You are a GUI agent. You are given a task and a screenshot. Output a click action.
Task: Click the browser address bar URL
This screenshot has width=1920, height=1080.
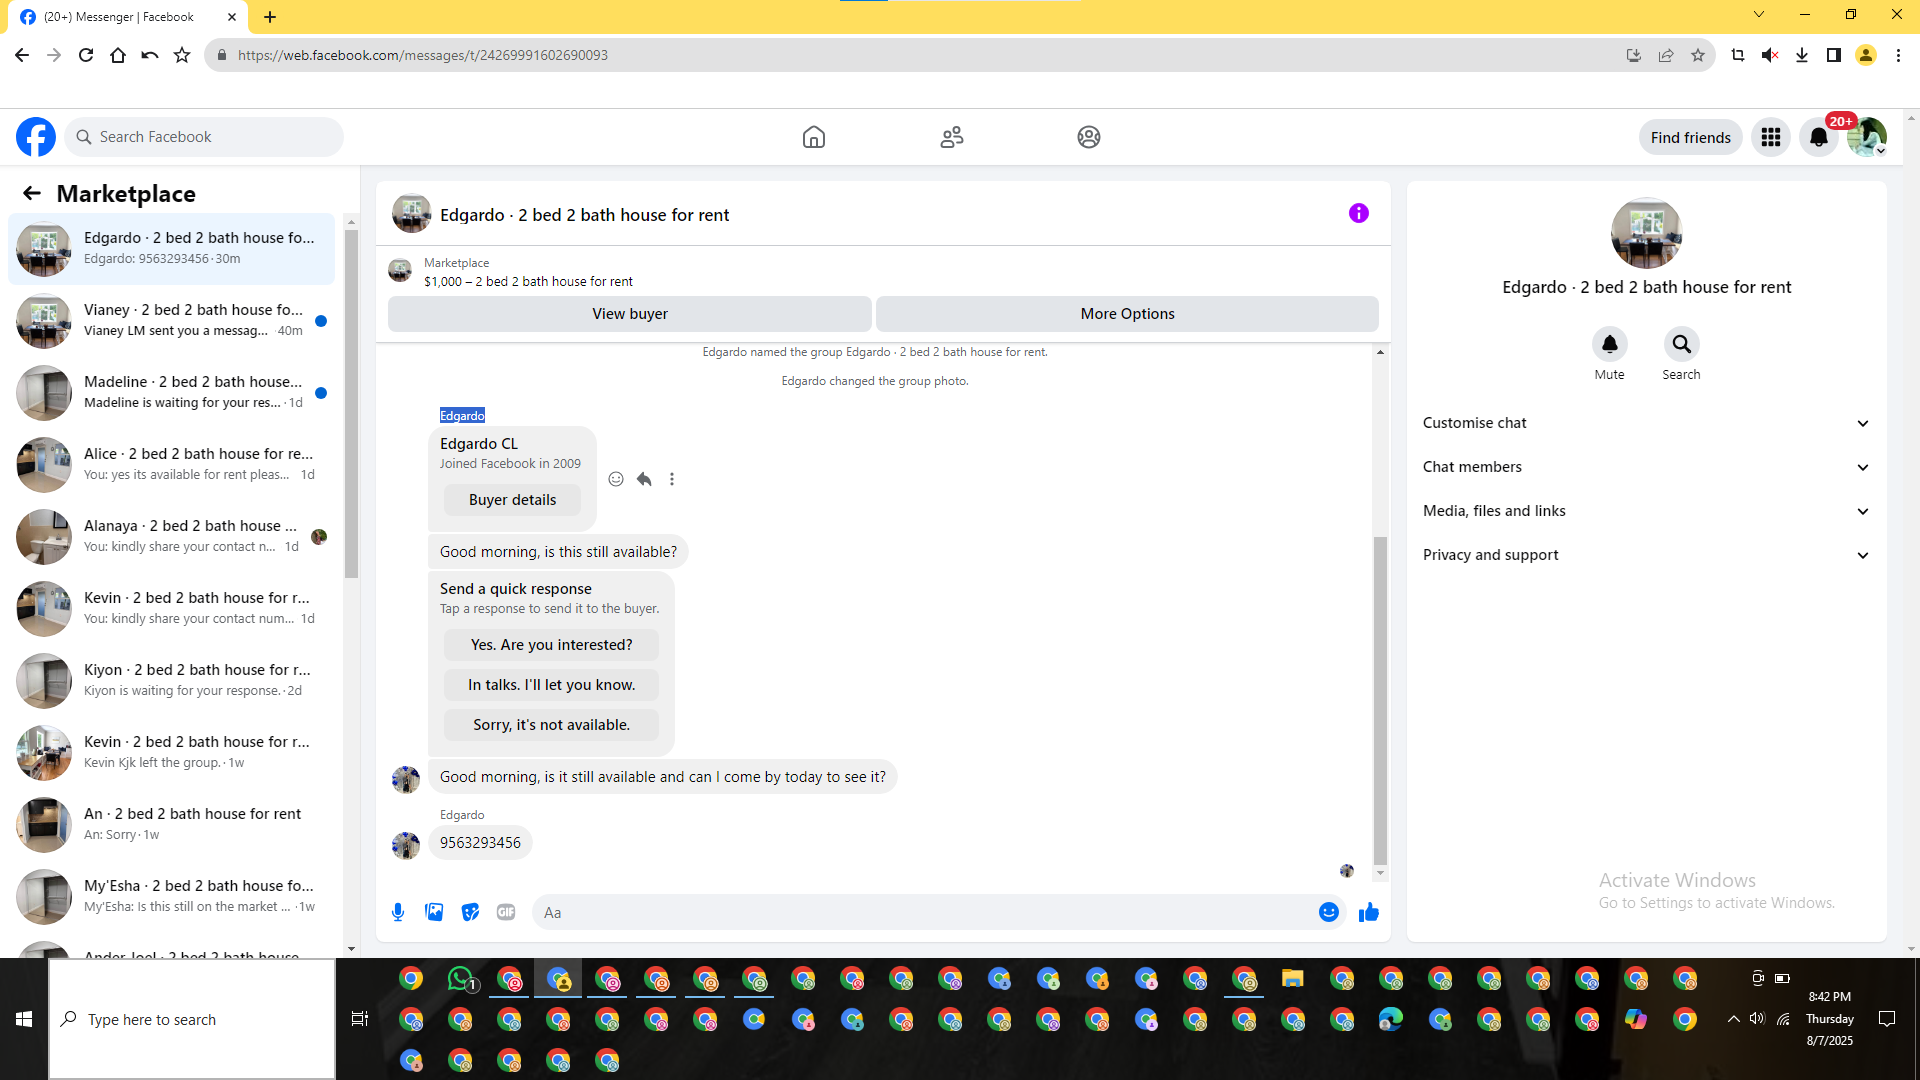point(423,55)
